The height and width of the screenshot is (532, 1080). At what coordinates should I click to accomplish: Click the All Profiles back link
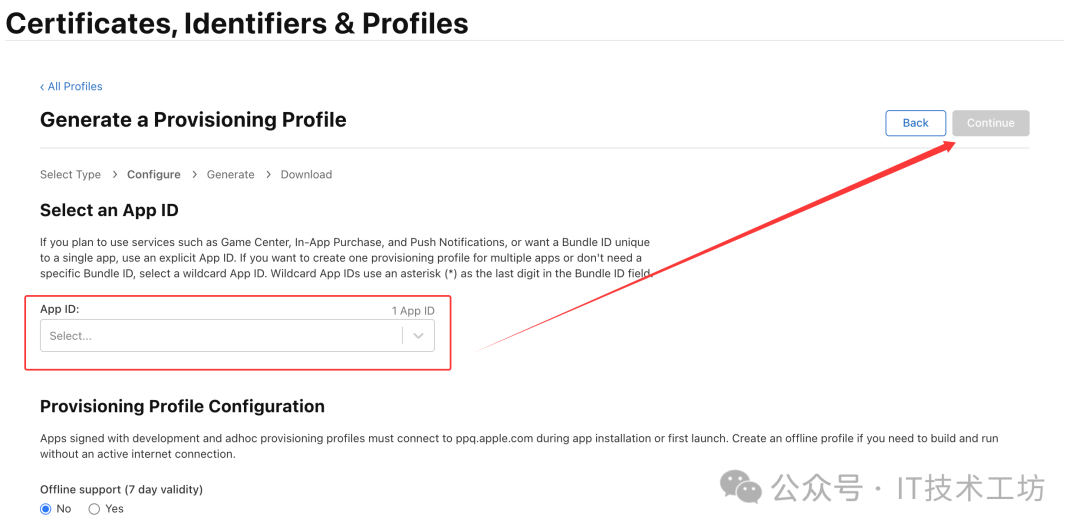click(x=72, y=87)
